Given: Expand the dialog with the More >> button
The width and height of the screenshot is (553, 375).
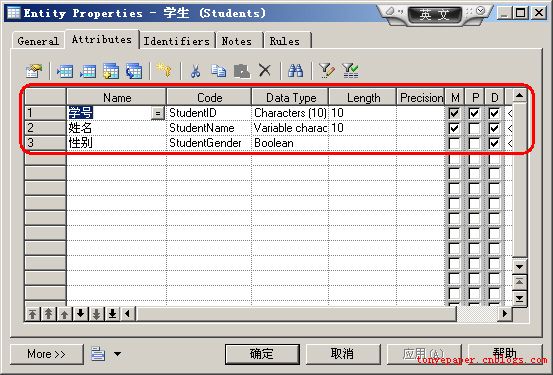Looking at the screenshot, I should coord(47,354).
